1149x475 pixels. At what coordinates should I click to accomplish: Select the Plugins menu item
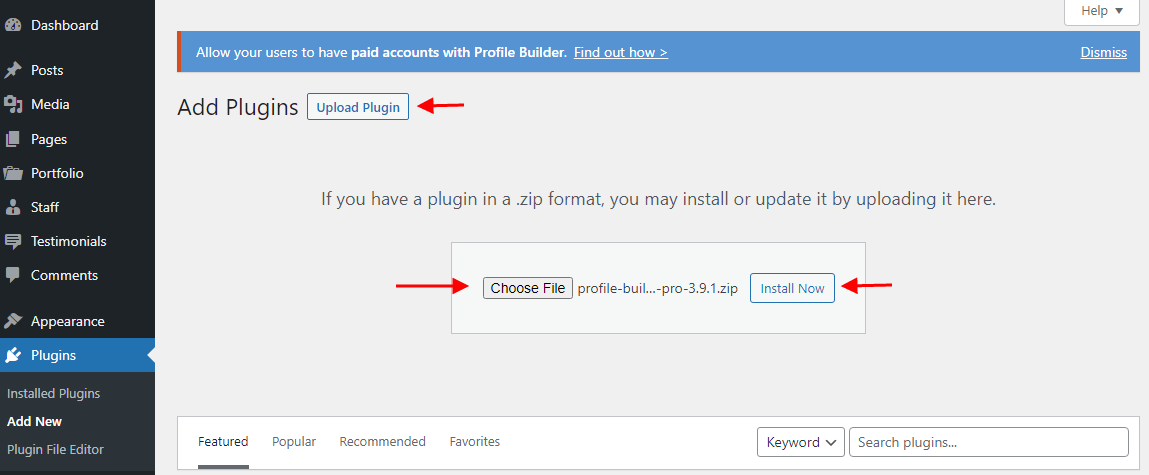[78, 356]
